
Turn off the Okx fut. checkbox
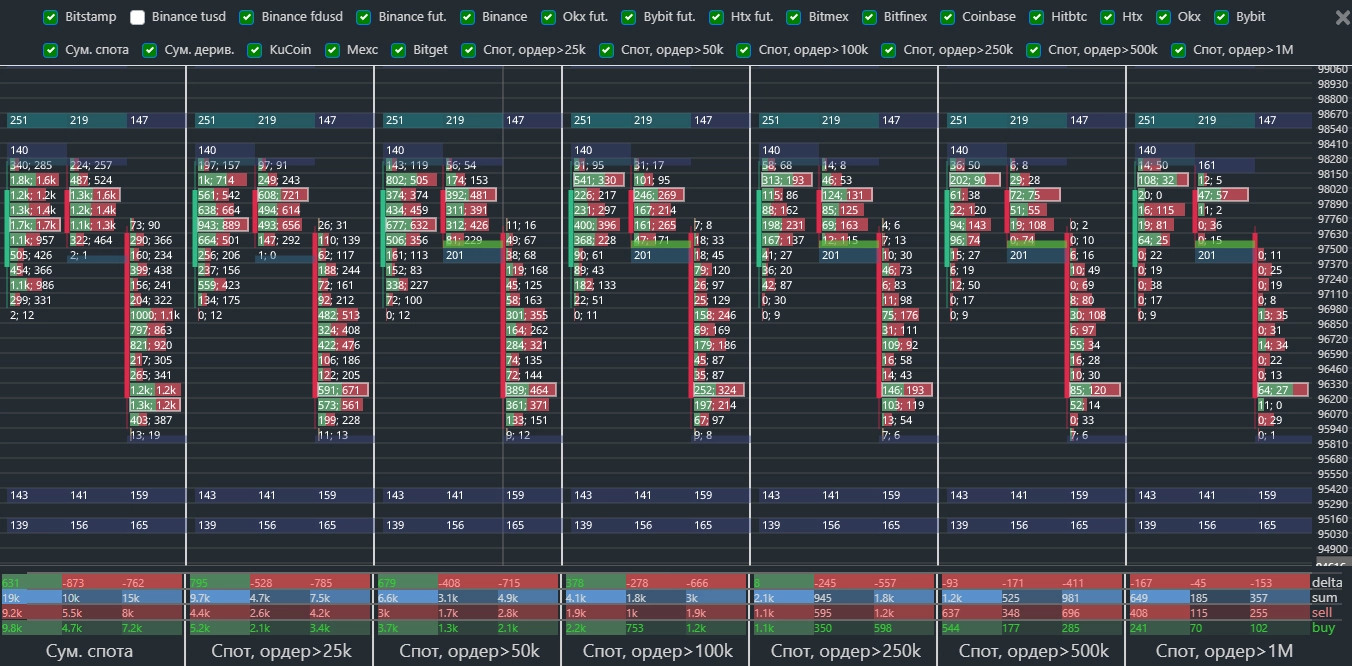point(548,17)
